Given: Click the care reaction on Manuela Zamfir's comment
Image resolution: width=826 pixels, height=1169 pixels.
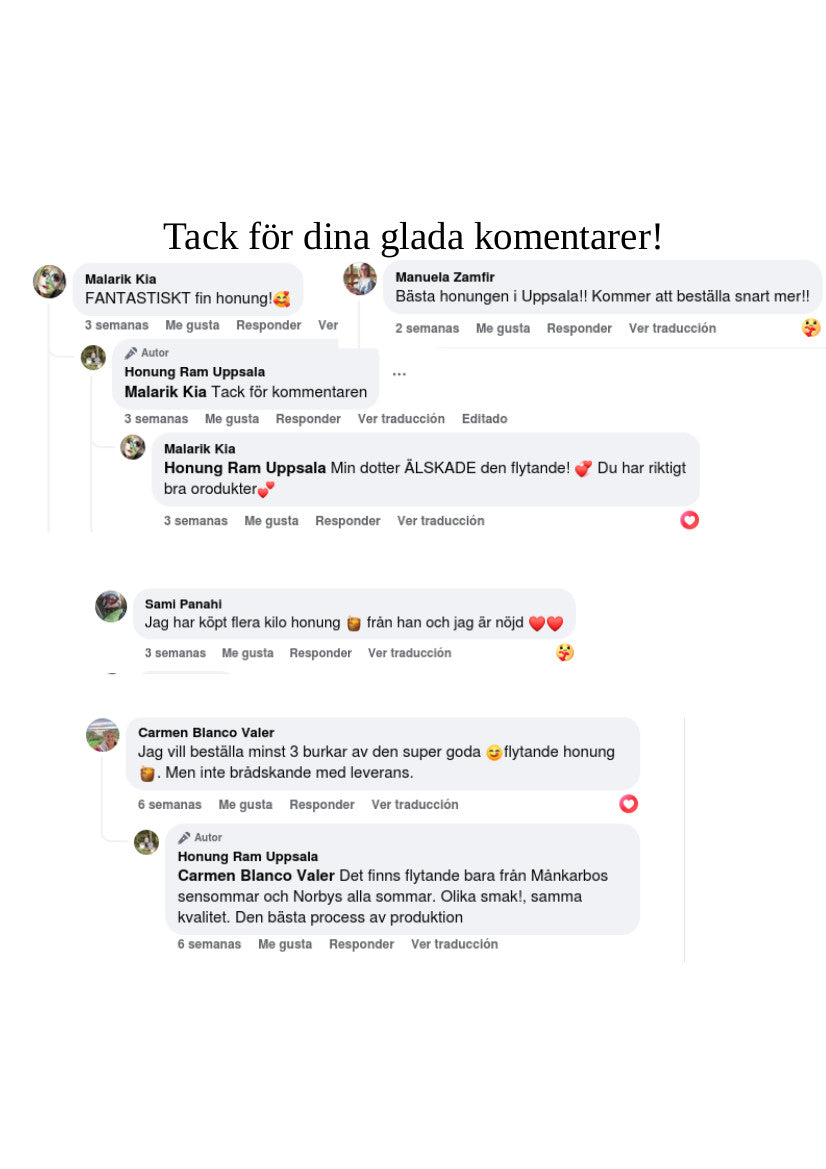Looking at the screenshot, I should click(x=811, y=327).
